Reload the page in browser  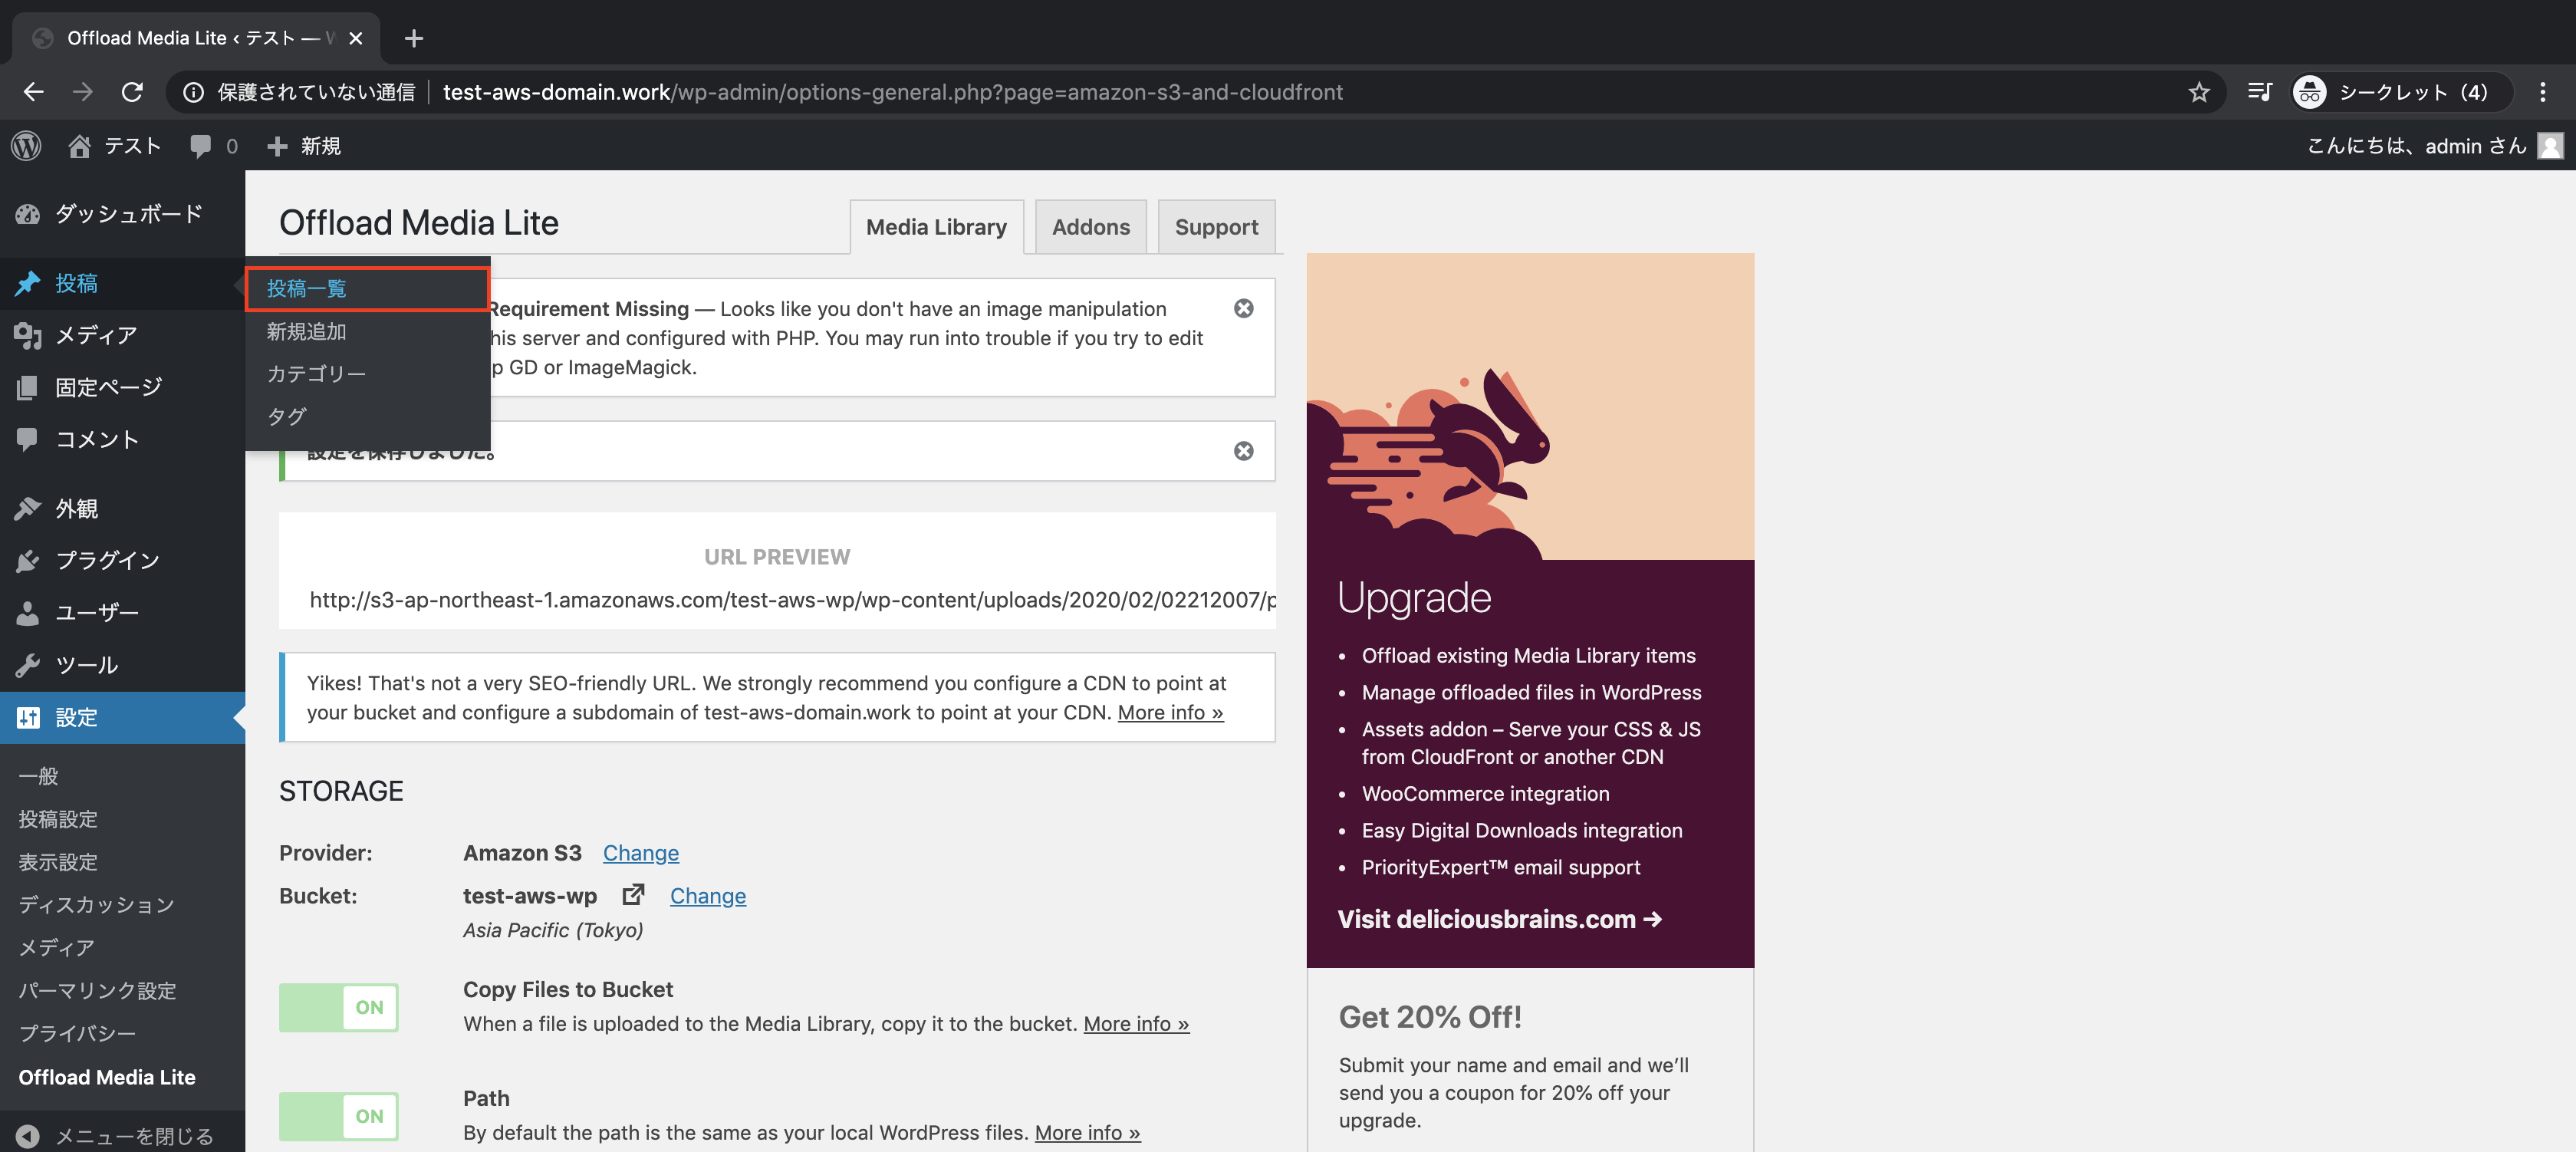[x=132, y=92]
